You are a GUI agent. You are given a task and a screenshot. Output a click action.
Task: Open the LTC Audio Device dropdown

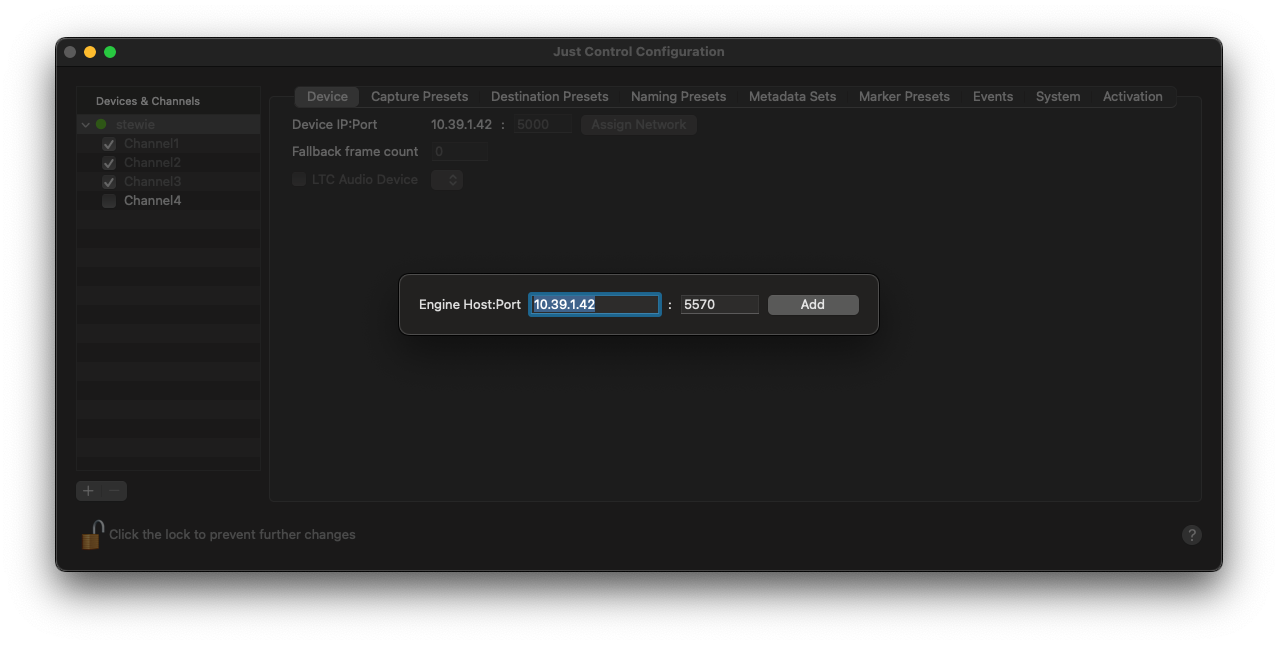[x=447, y=180]
